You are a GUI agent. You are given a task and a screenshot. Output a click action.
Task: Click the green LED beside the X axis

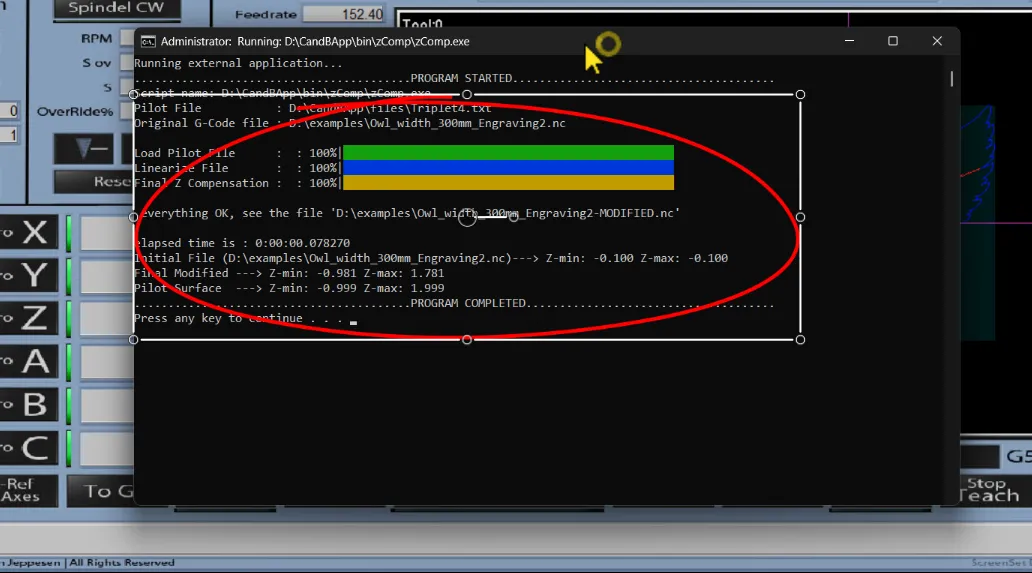pyautogui.click(x=69, y=233)
